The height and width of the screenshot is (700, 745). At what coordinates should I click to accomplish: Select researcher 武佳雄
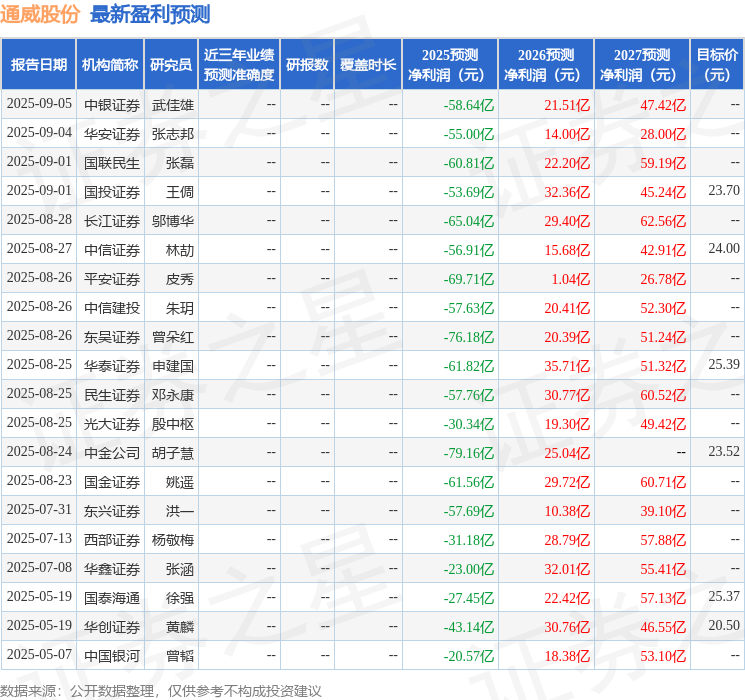tap(172, 105)
